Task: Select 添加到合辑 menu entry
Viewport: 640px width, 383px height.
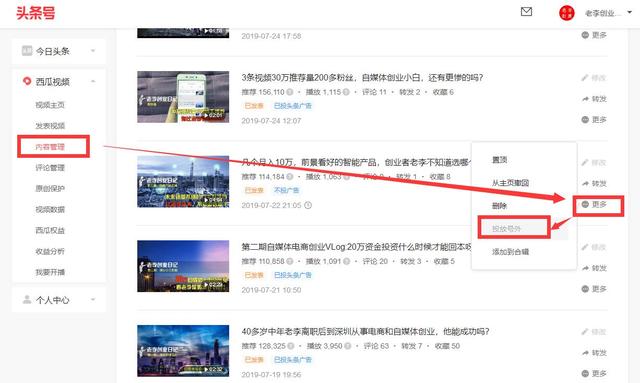Action: click(510, 252)
